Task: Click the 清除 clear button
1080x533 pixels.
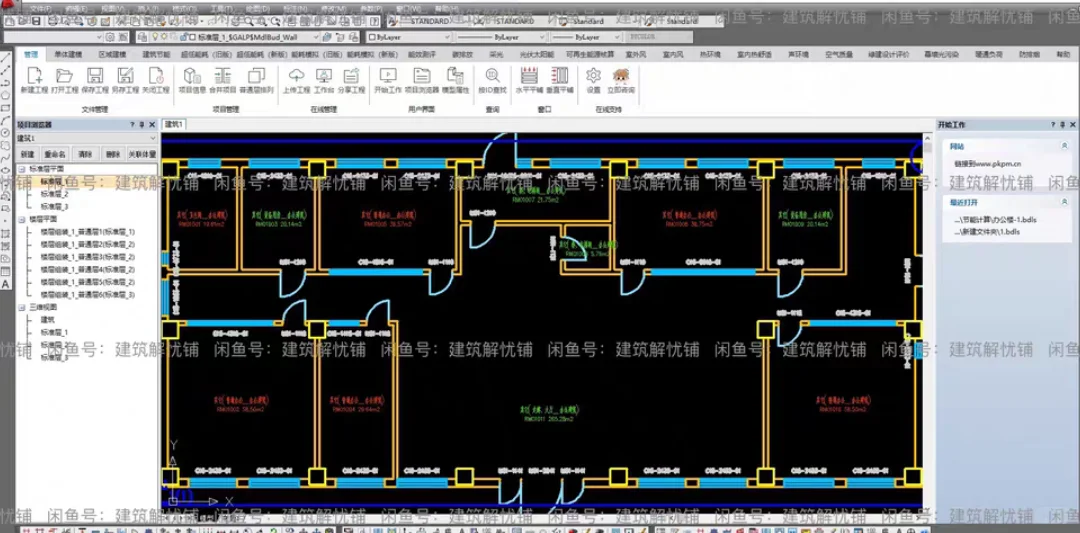Action: tap(85, 154)
